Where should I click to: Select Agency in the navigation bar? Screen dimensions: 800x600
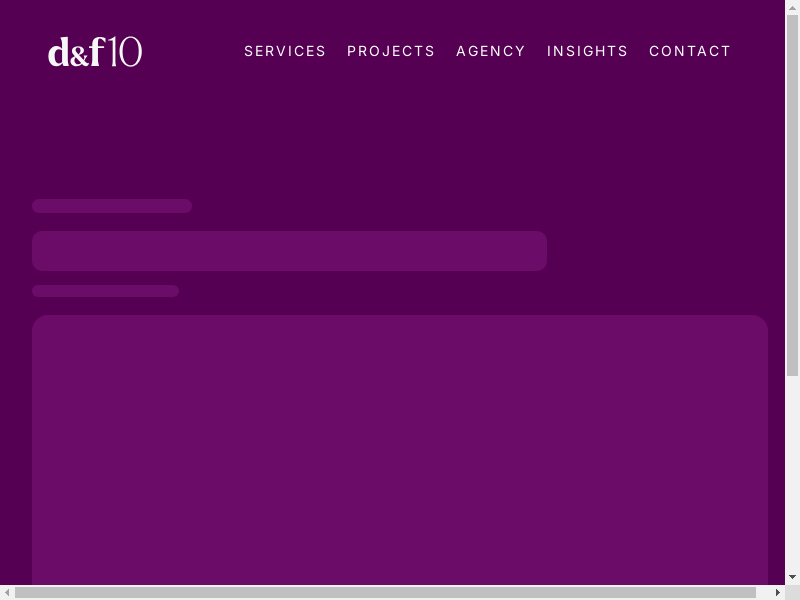pyautogui.click(x=491, y=51)
